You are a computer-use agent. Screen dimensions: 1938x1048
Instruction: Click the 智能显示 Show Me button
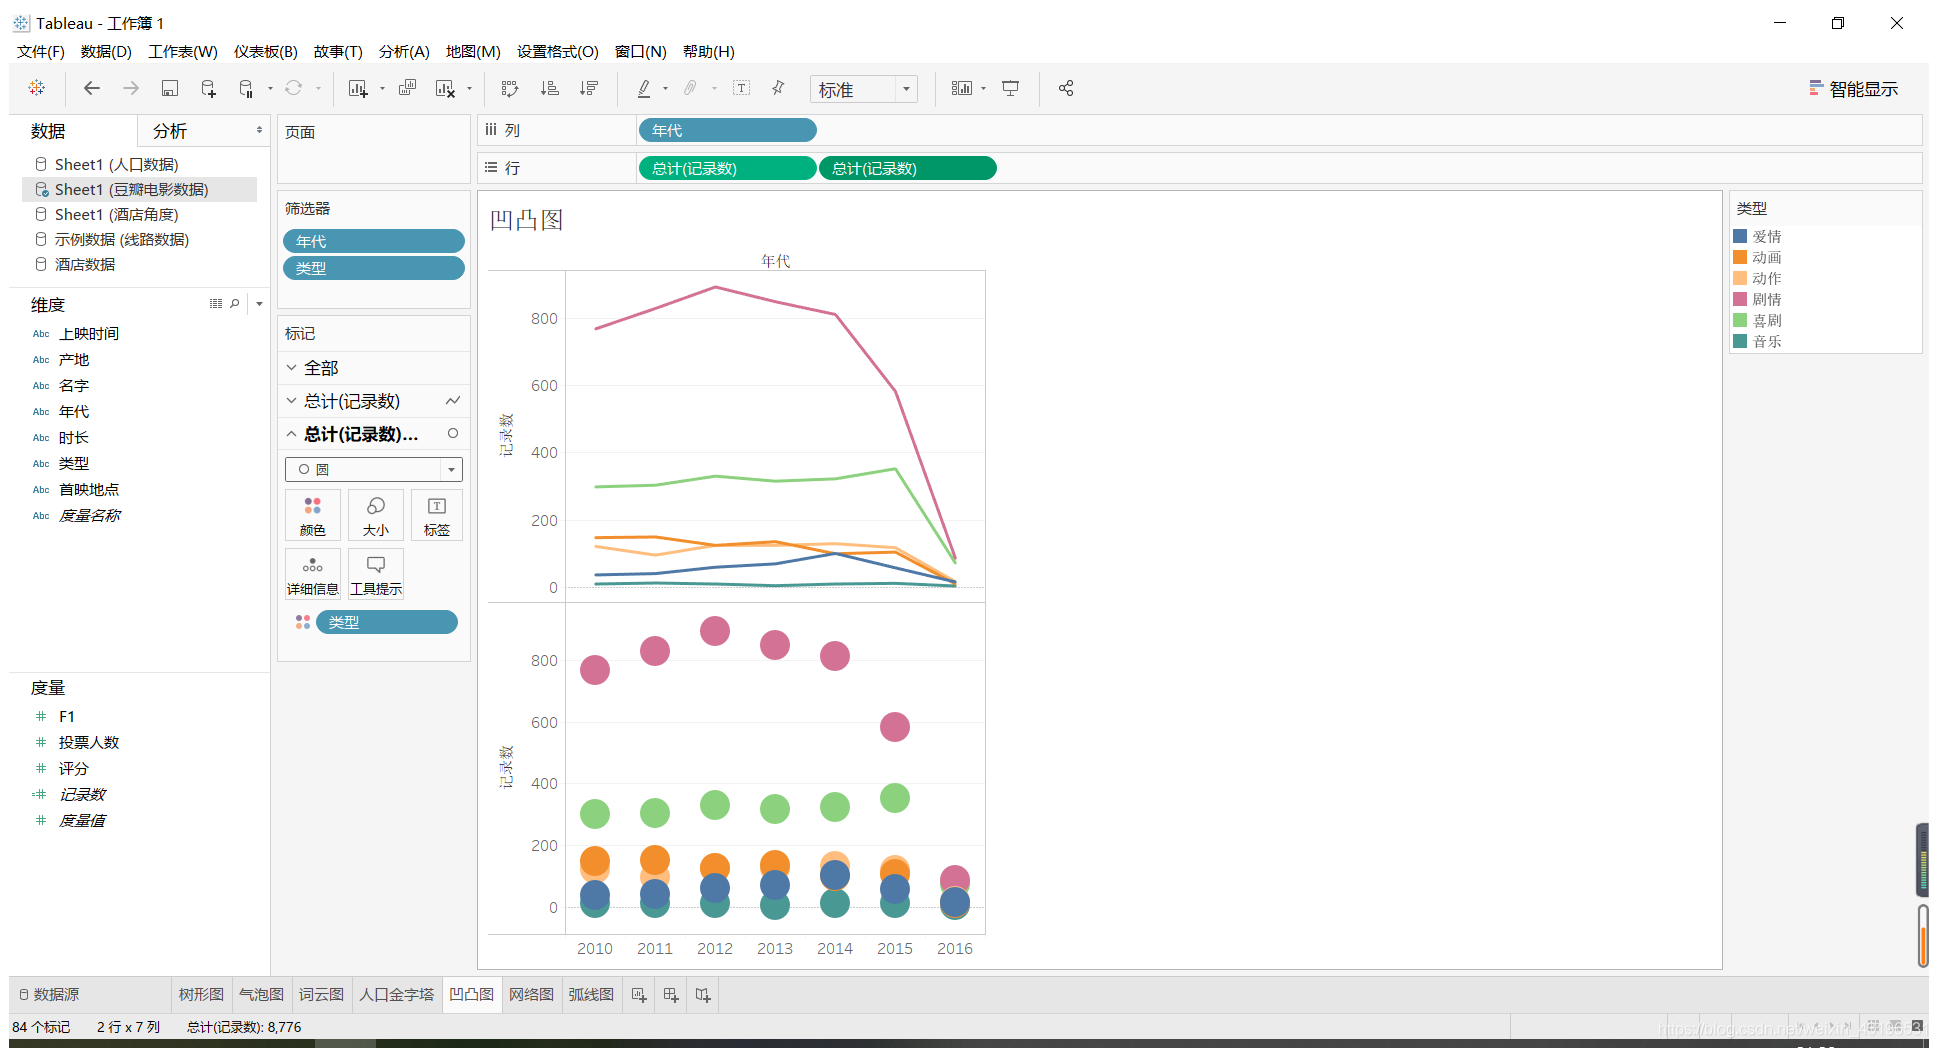[1853, 89]
